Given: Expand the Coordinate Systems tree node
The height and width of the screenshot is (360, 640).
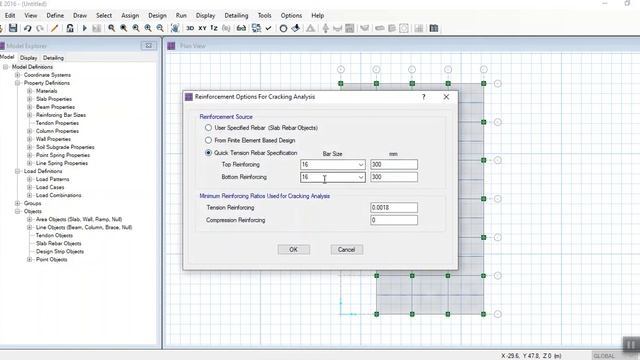Looking at the screenshot, I should pyautogui.click(x=17, y=75).
